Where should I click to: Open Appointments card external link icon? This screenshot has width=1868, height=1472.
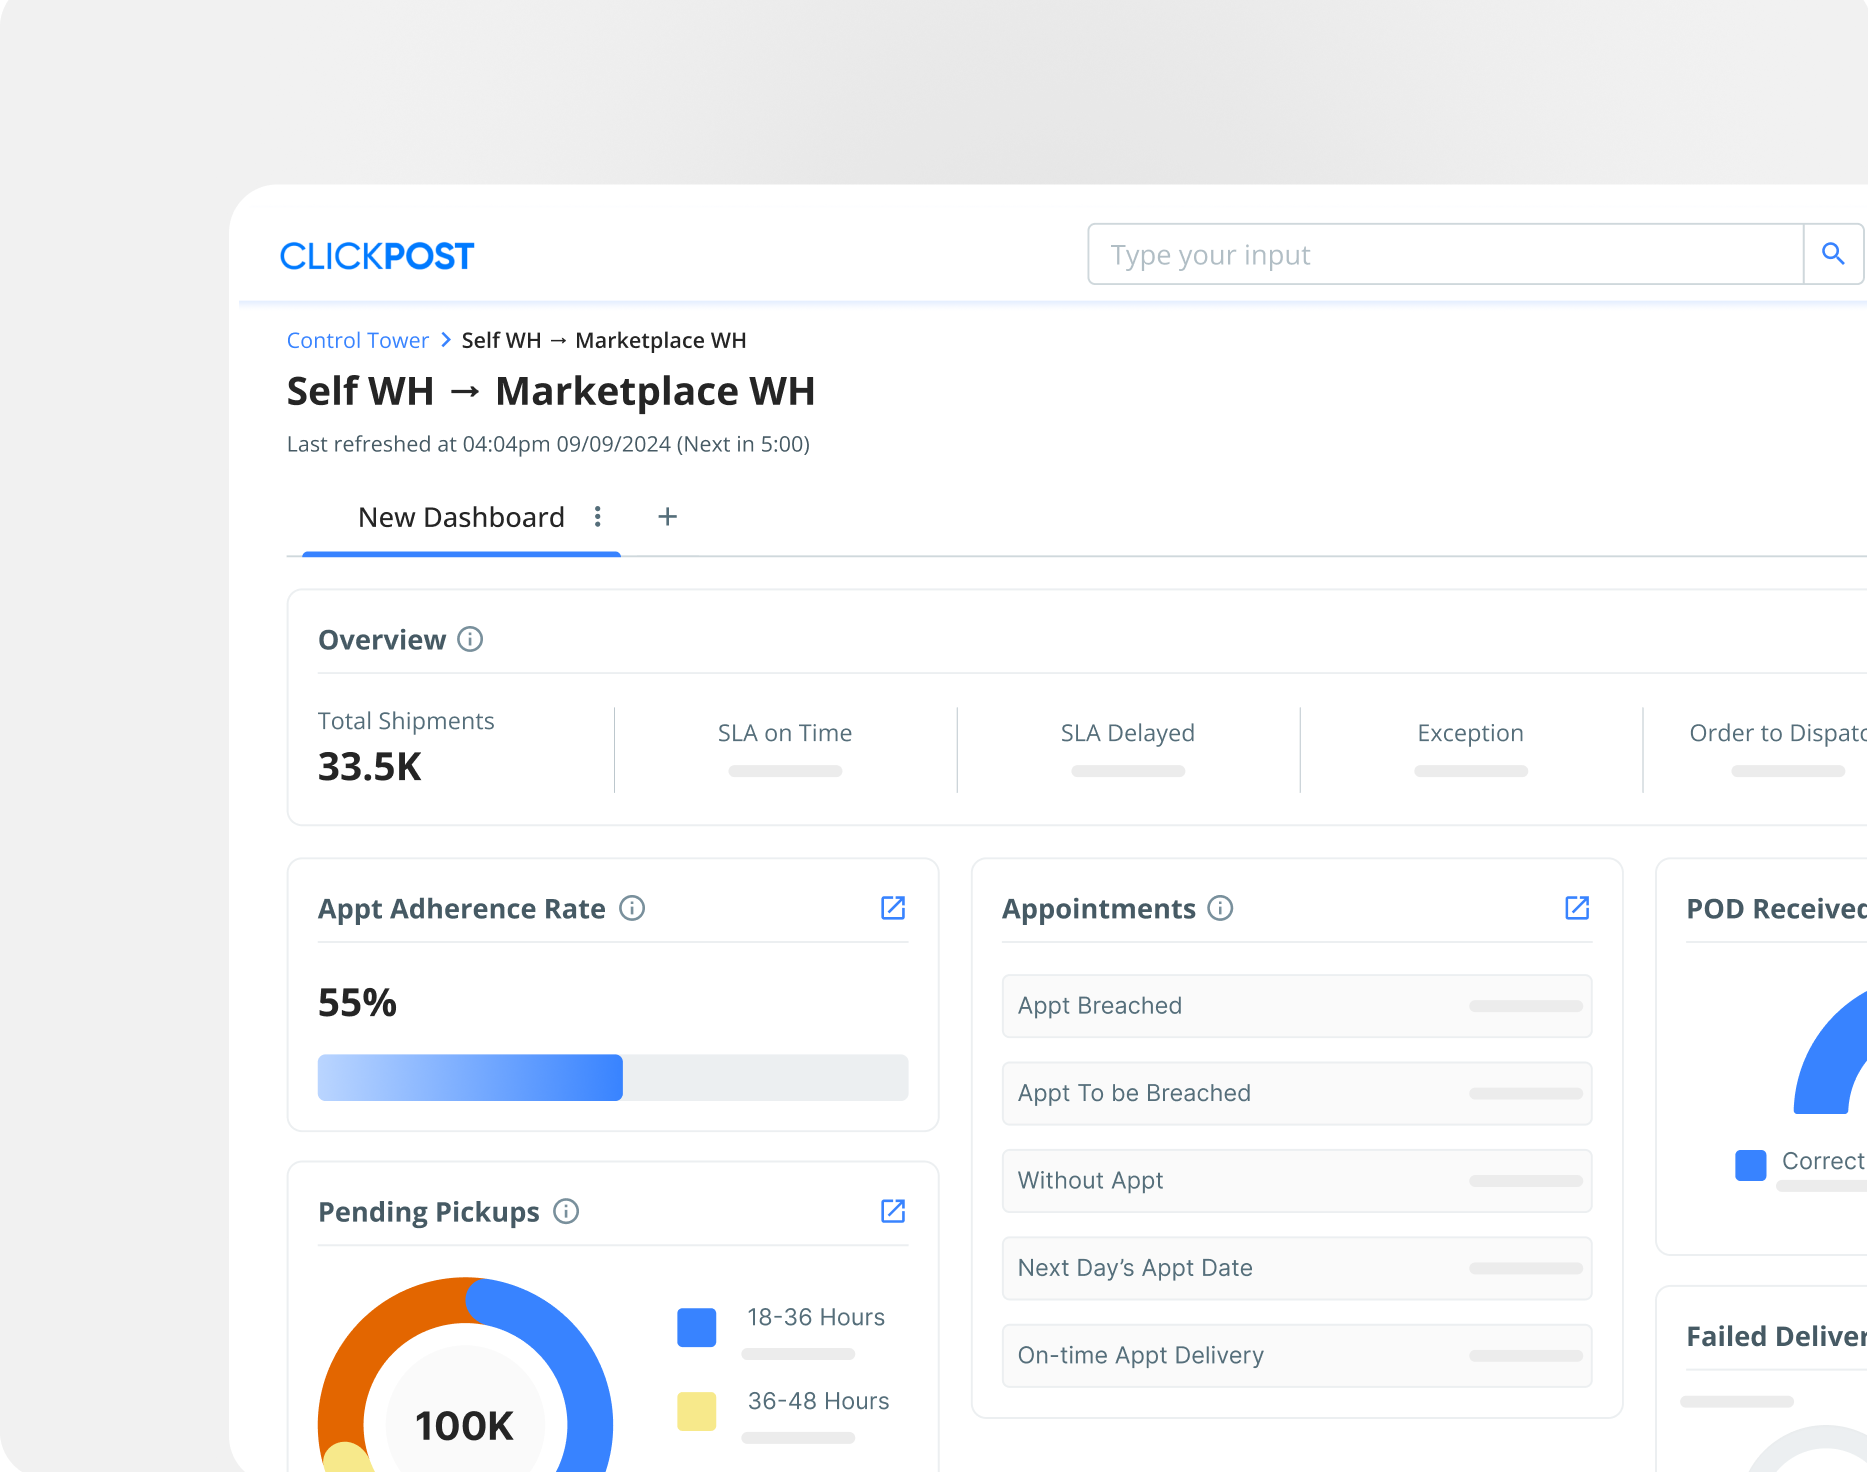click(1576, 908)
